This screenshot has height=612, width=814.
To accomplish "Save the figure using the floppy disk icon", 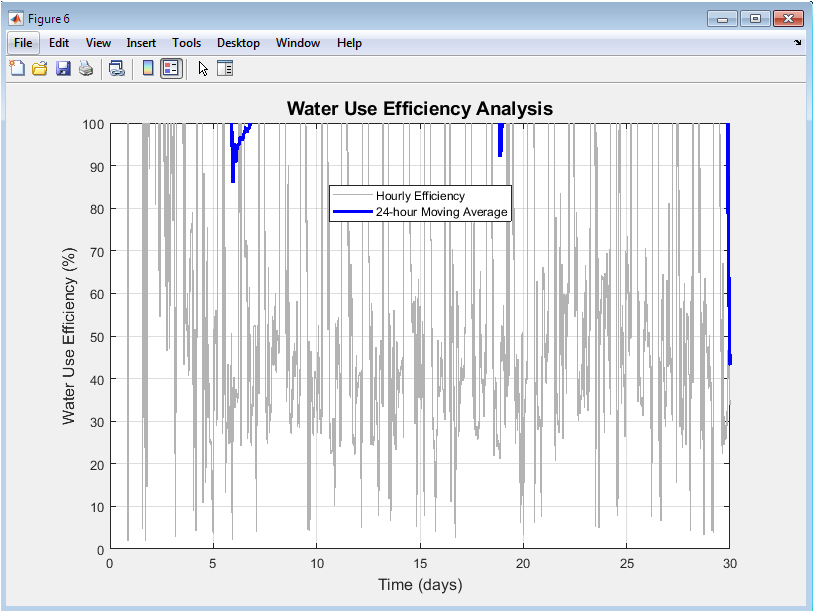I will (x=63, y=69).
